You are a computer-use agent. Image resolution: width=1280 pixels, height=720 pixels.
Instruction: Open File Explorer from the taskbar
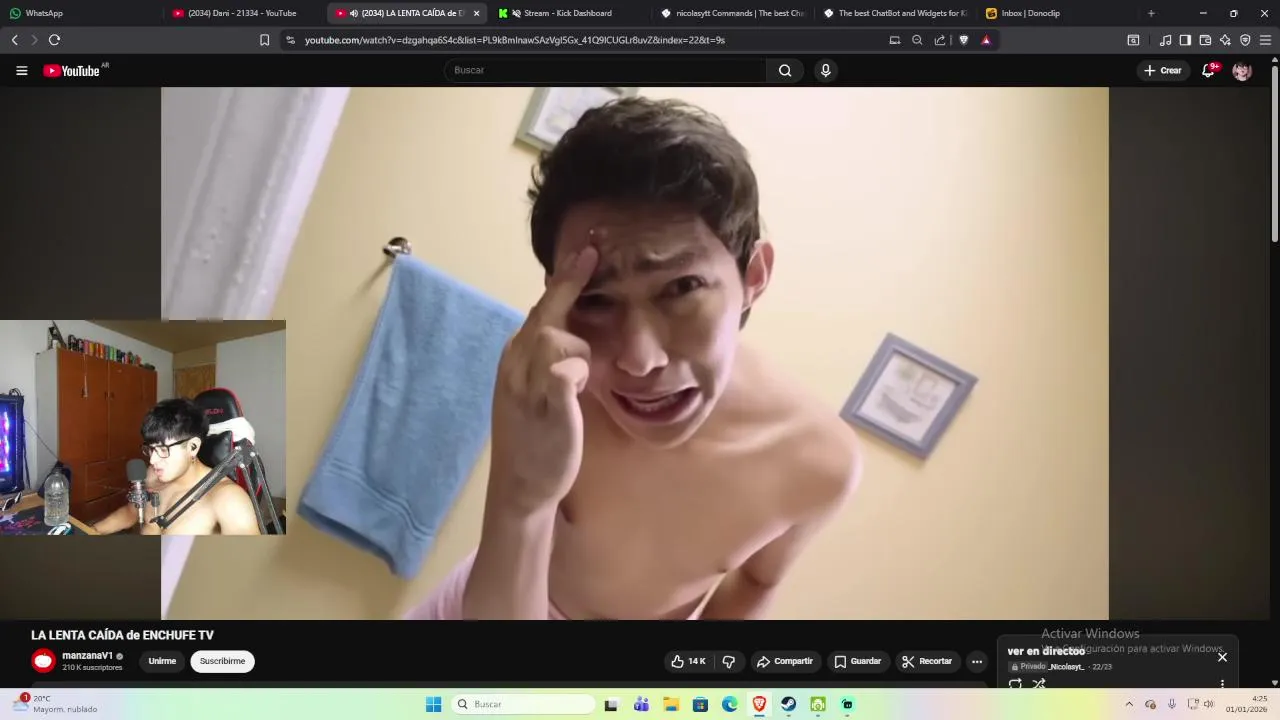coord(670,704)
